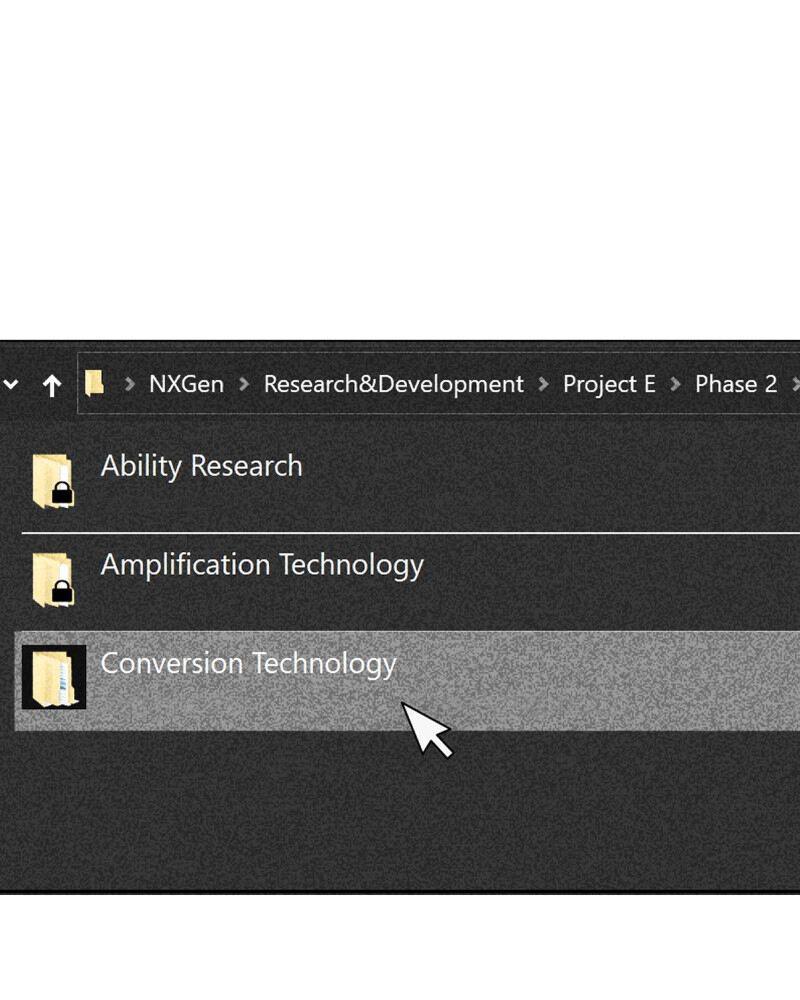Image resolution: width=800 pixels, height=1000 pixels.
Task: Open the recent locations dropdown chevron
Action: point(11,385)
